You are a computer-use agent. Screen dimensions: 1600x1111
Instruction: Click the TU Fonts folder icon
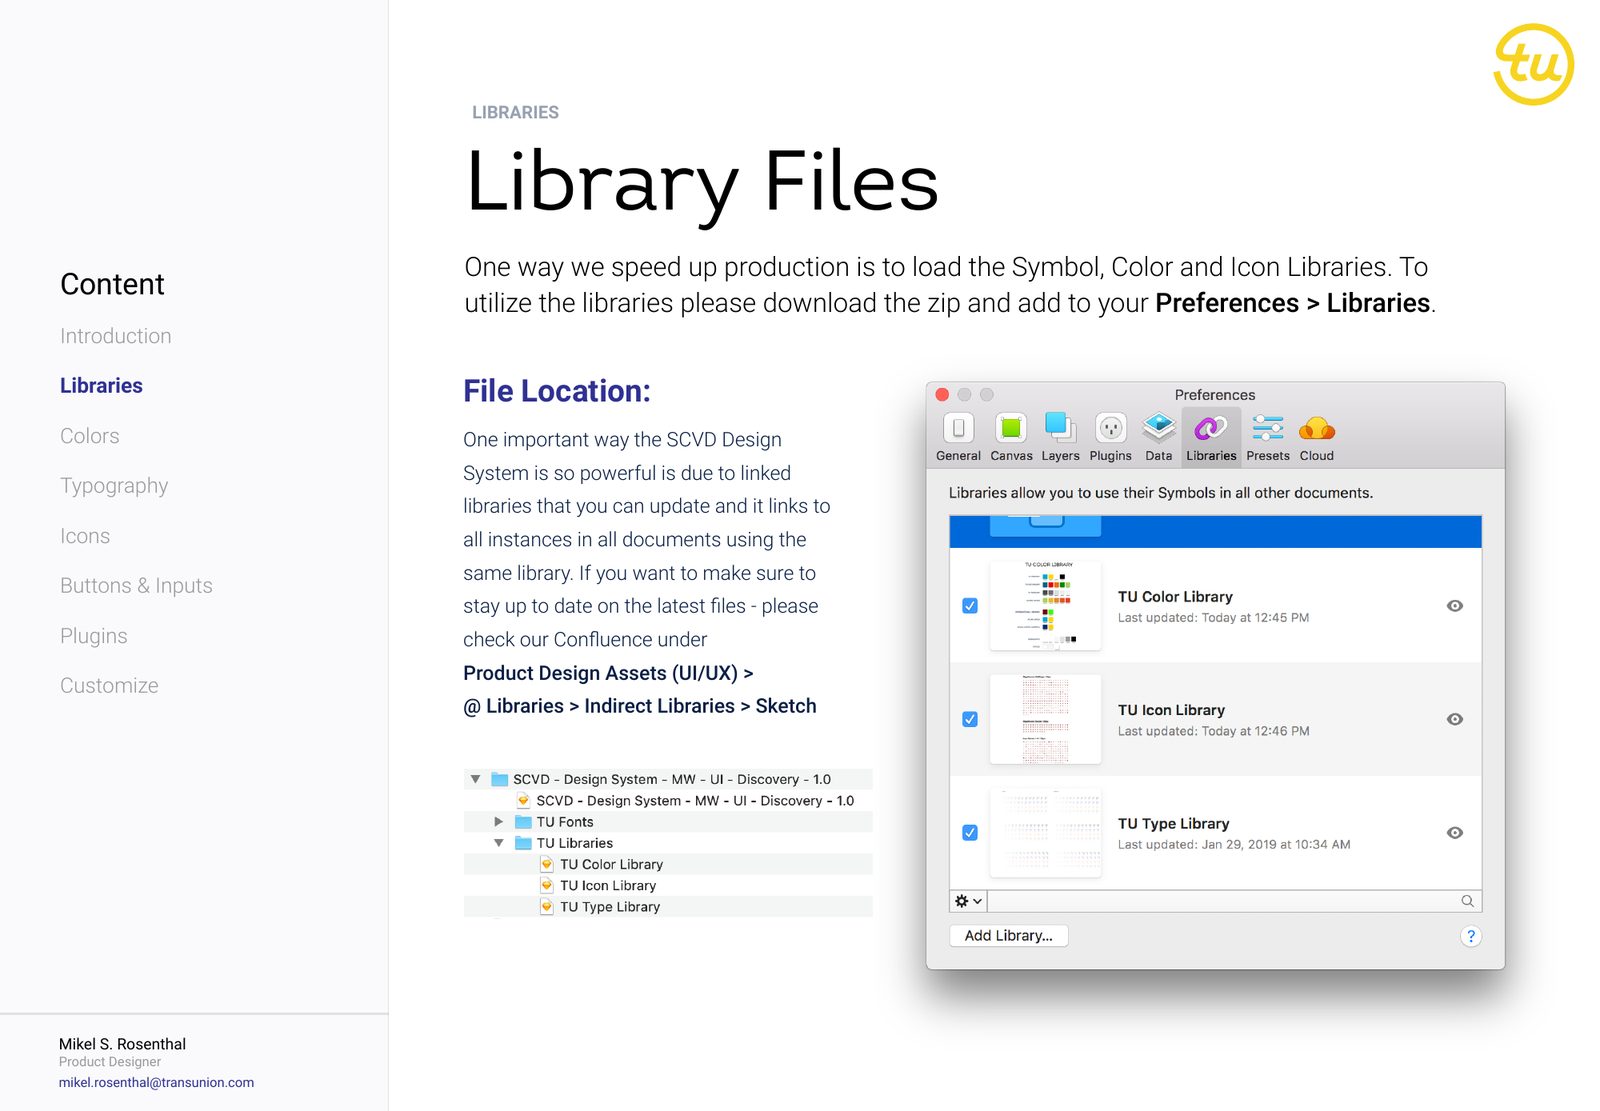[x=523, y=822]
